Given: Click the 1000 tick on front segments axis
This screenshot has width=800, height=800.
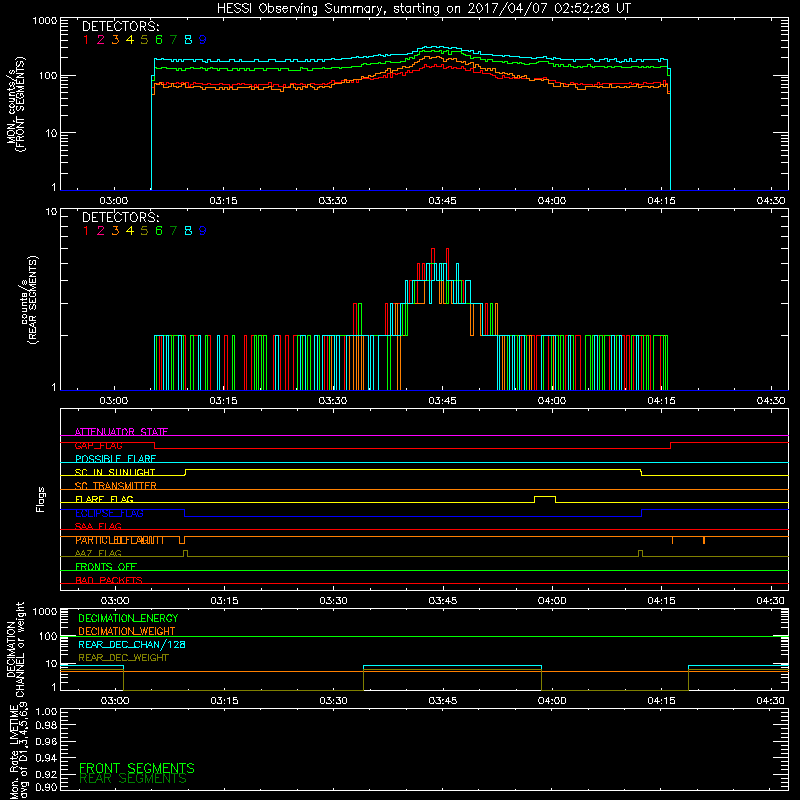Looking at the screenshot, I should 45,21.
